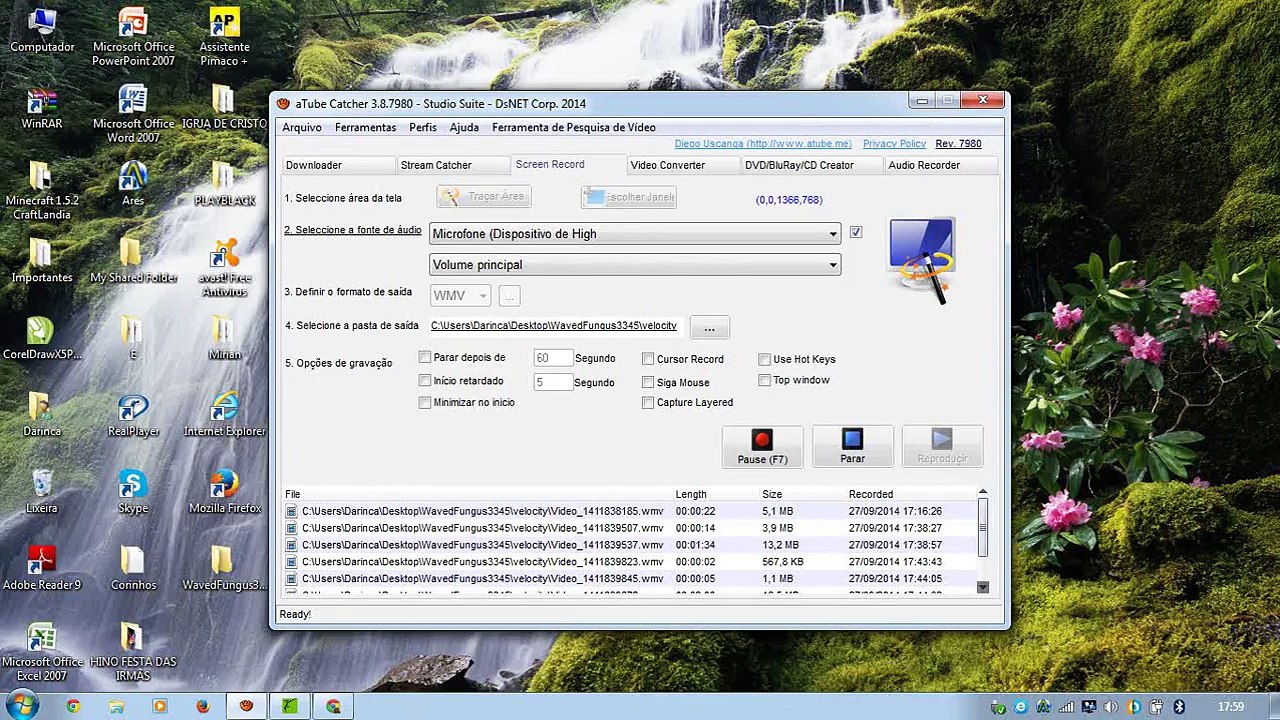Click the Início retardado seconds field
This screenshot has height=720, width=1280.
point(553,382)
